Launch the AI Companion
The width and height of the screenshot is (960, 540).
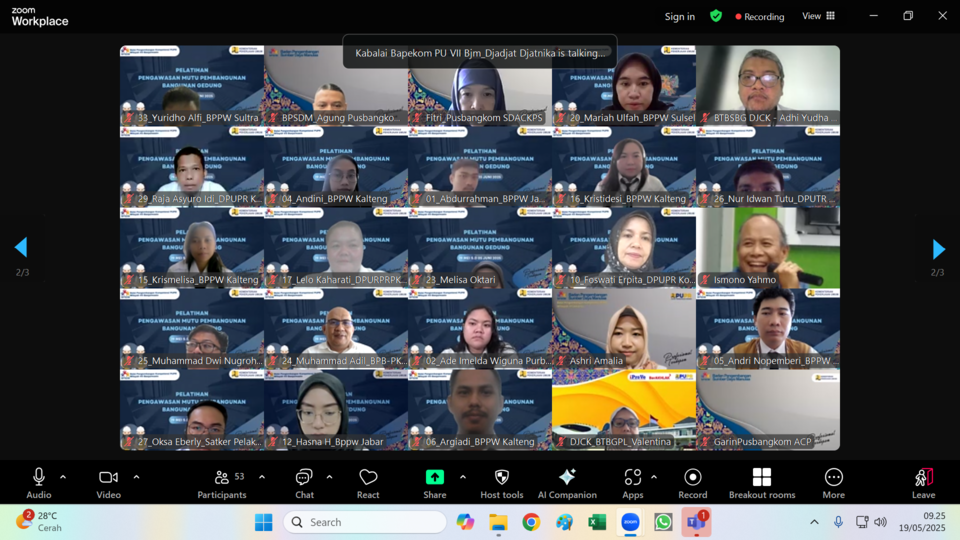567,482
